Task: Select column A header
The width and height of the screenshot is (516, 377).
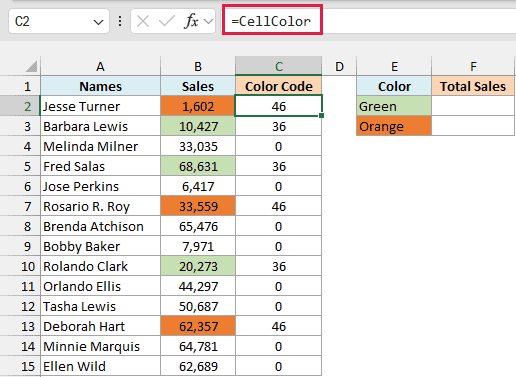Action: (x=100, y=66)
